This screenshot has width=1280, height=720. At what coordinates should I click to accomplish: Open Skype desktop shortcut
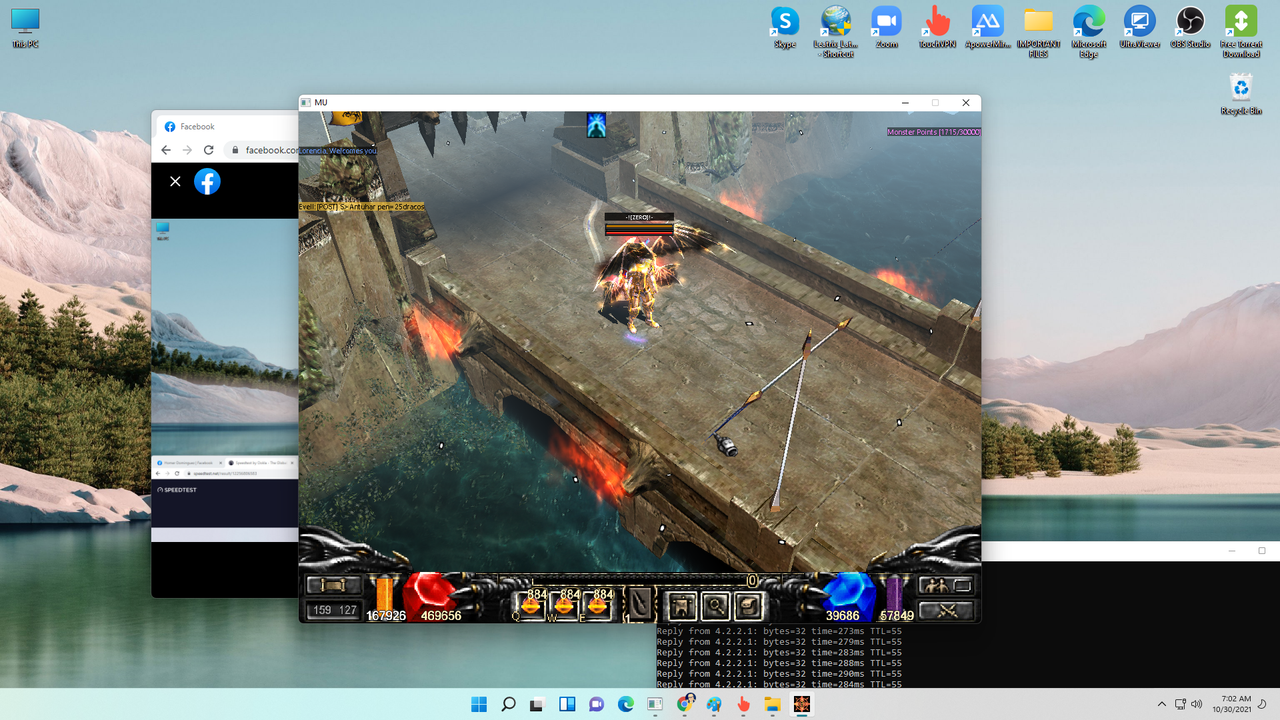[x=785, y=27]
